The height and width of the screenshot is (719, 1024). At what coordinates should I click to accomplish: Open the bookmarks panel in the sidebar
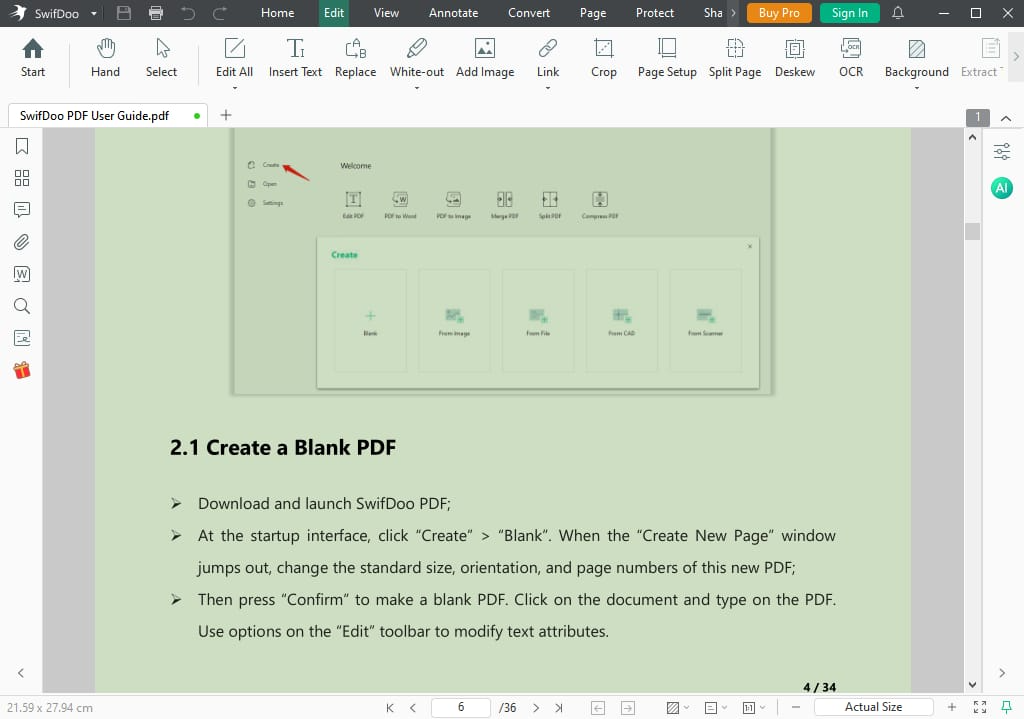pos(22,146)
